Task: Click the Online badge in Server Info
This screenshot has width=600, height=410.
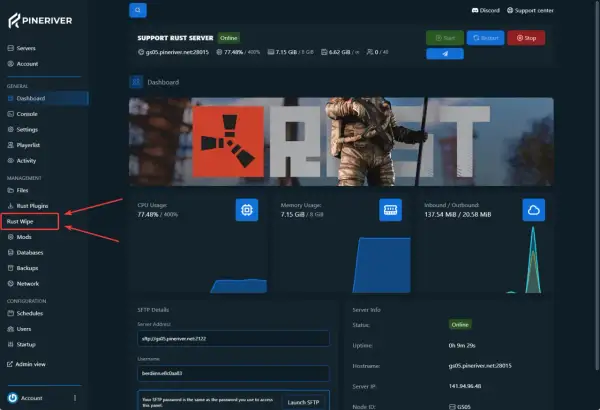Action: pos(460,325)
